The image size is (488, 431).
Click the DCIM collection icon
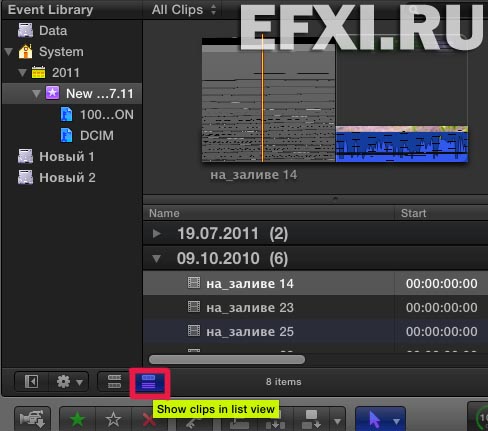pyautogui.click(x=66, y=135)
